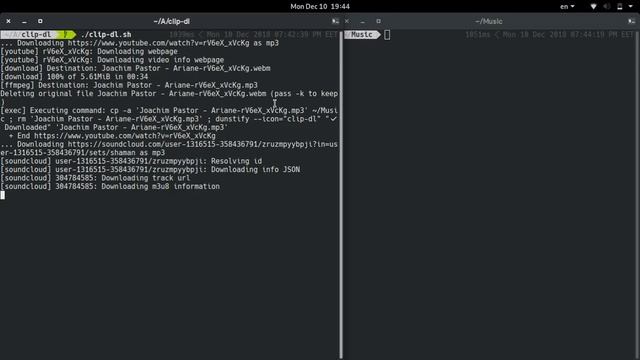Minimize the ~/A/clip-dl terminal window
The height and width of the screenshot is (360, 640).
point(24,21)
